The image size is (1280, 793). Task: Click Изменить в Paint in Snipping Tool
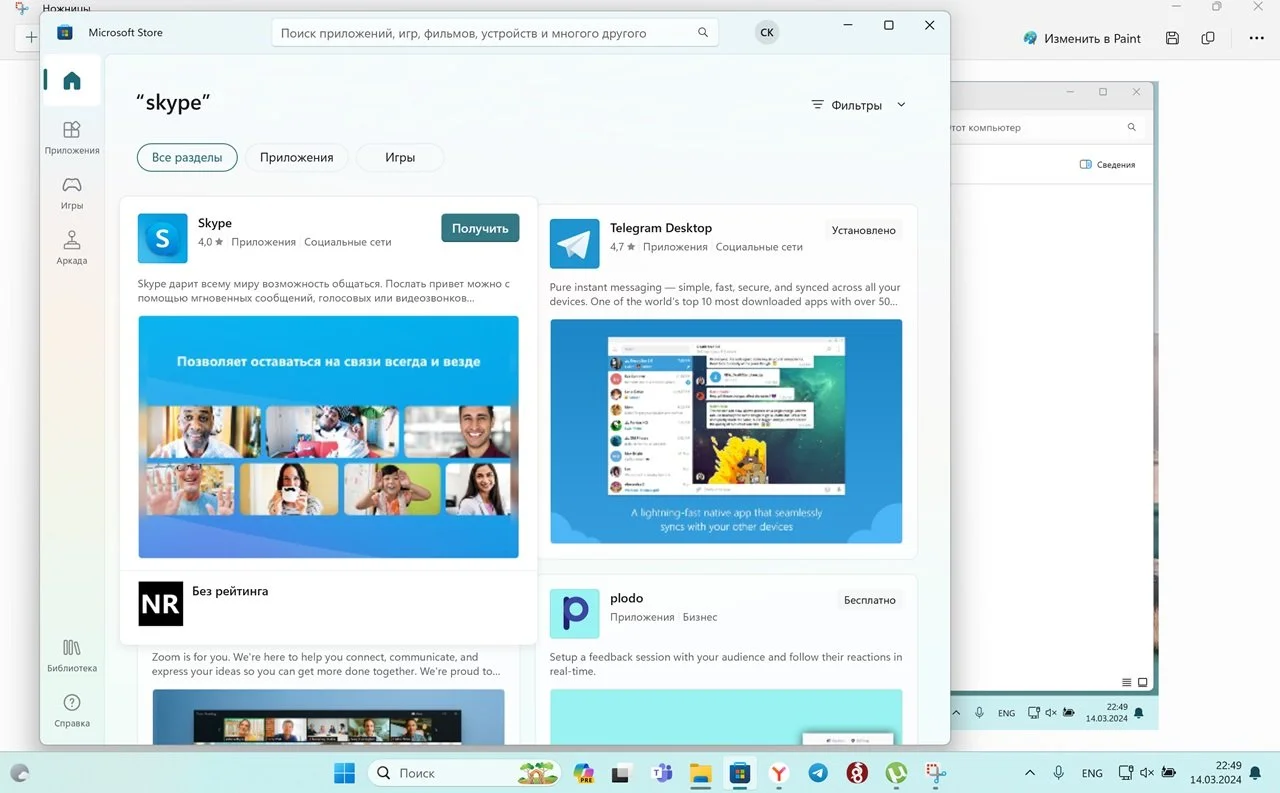1082,38
